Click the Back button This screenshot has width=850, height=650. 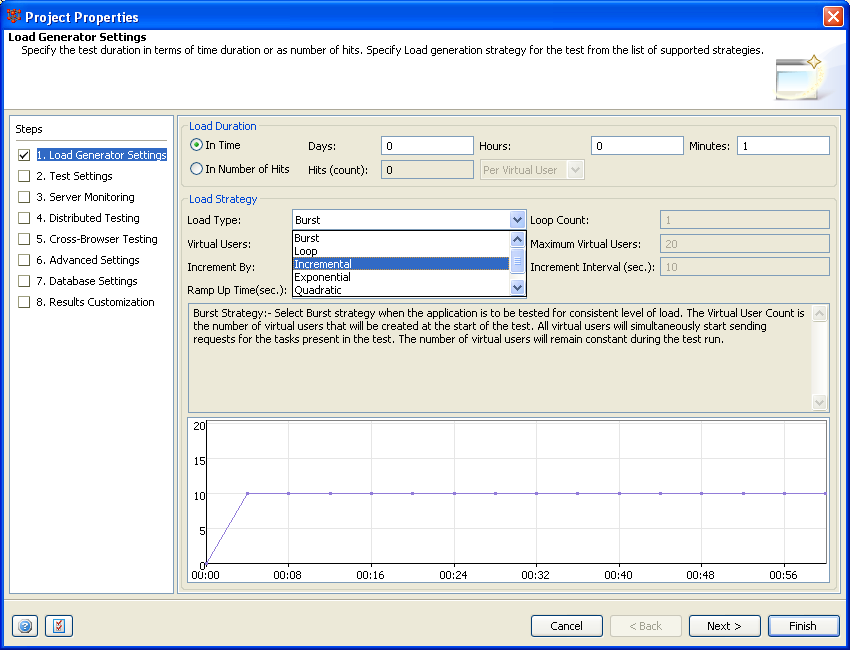point(646,626)
